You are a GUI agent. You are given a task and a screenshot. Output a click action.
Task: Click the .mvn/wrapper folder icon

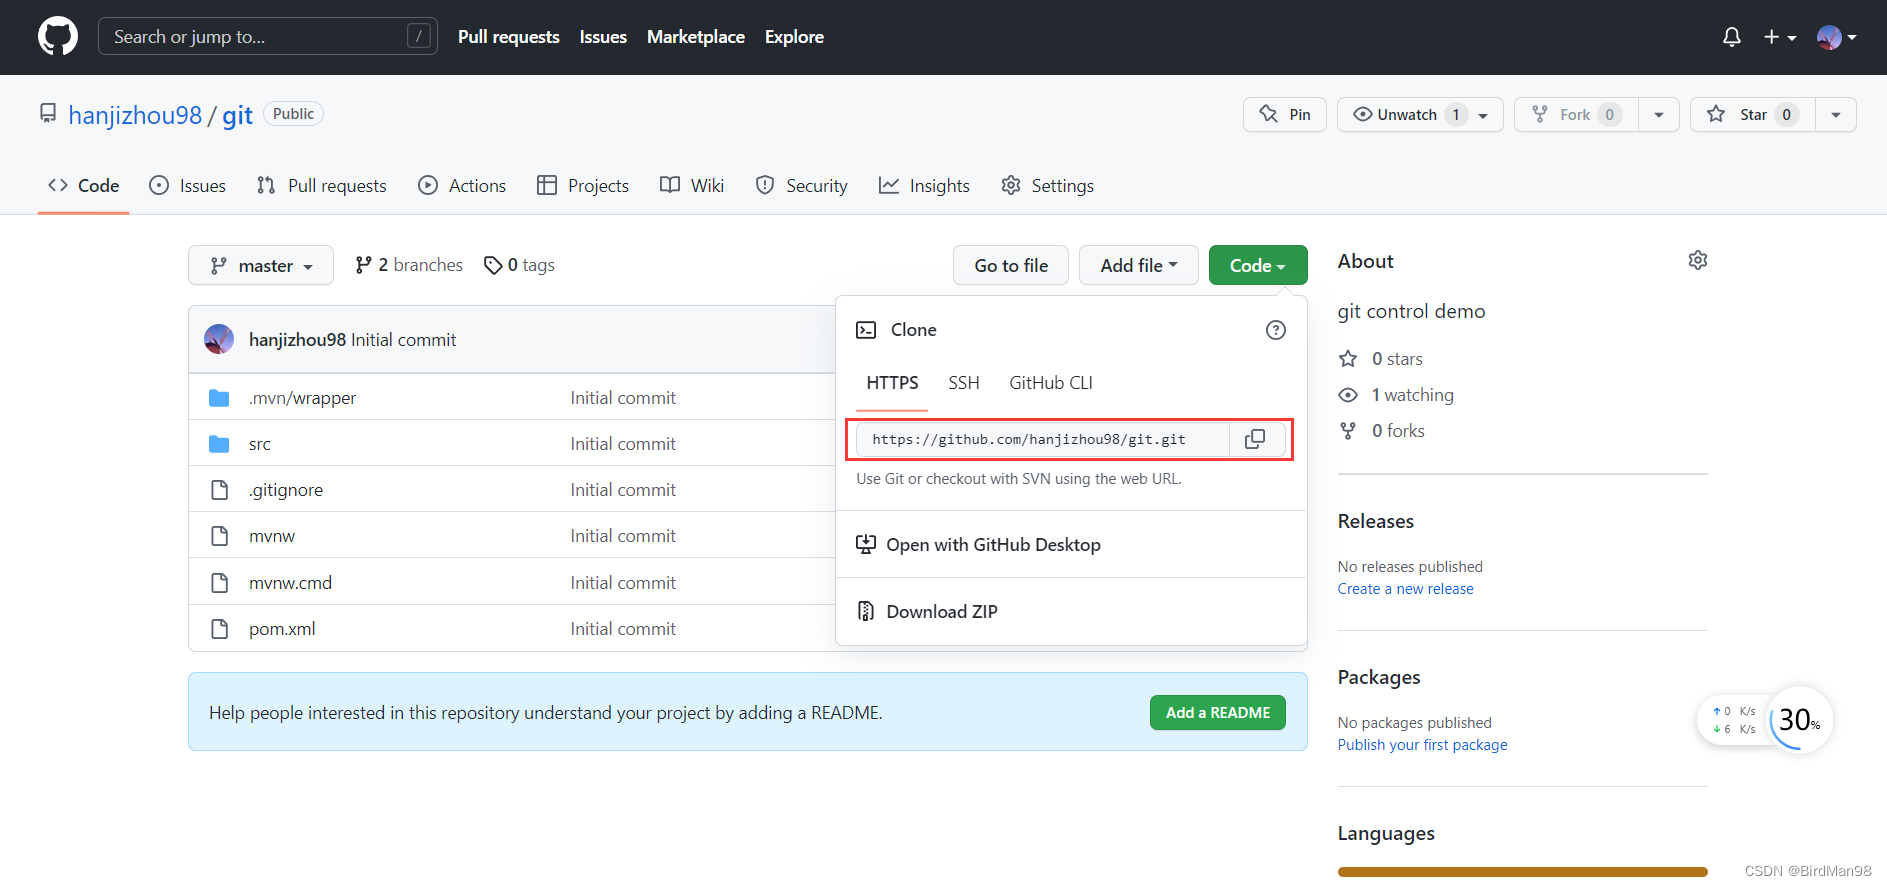pyautogui.click(x=219, y=398)
